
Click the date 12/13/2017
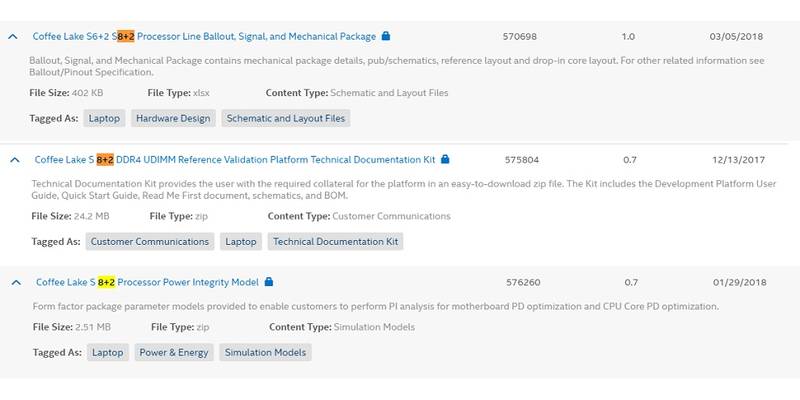coord(739,160)
